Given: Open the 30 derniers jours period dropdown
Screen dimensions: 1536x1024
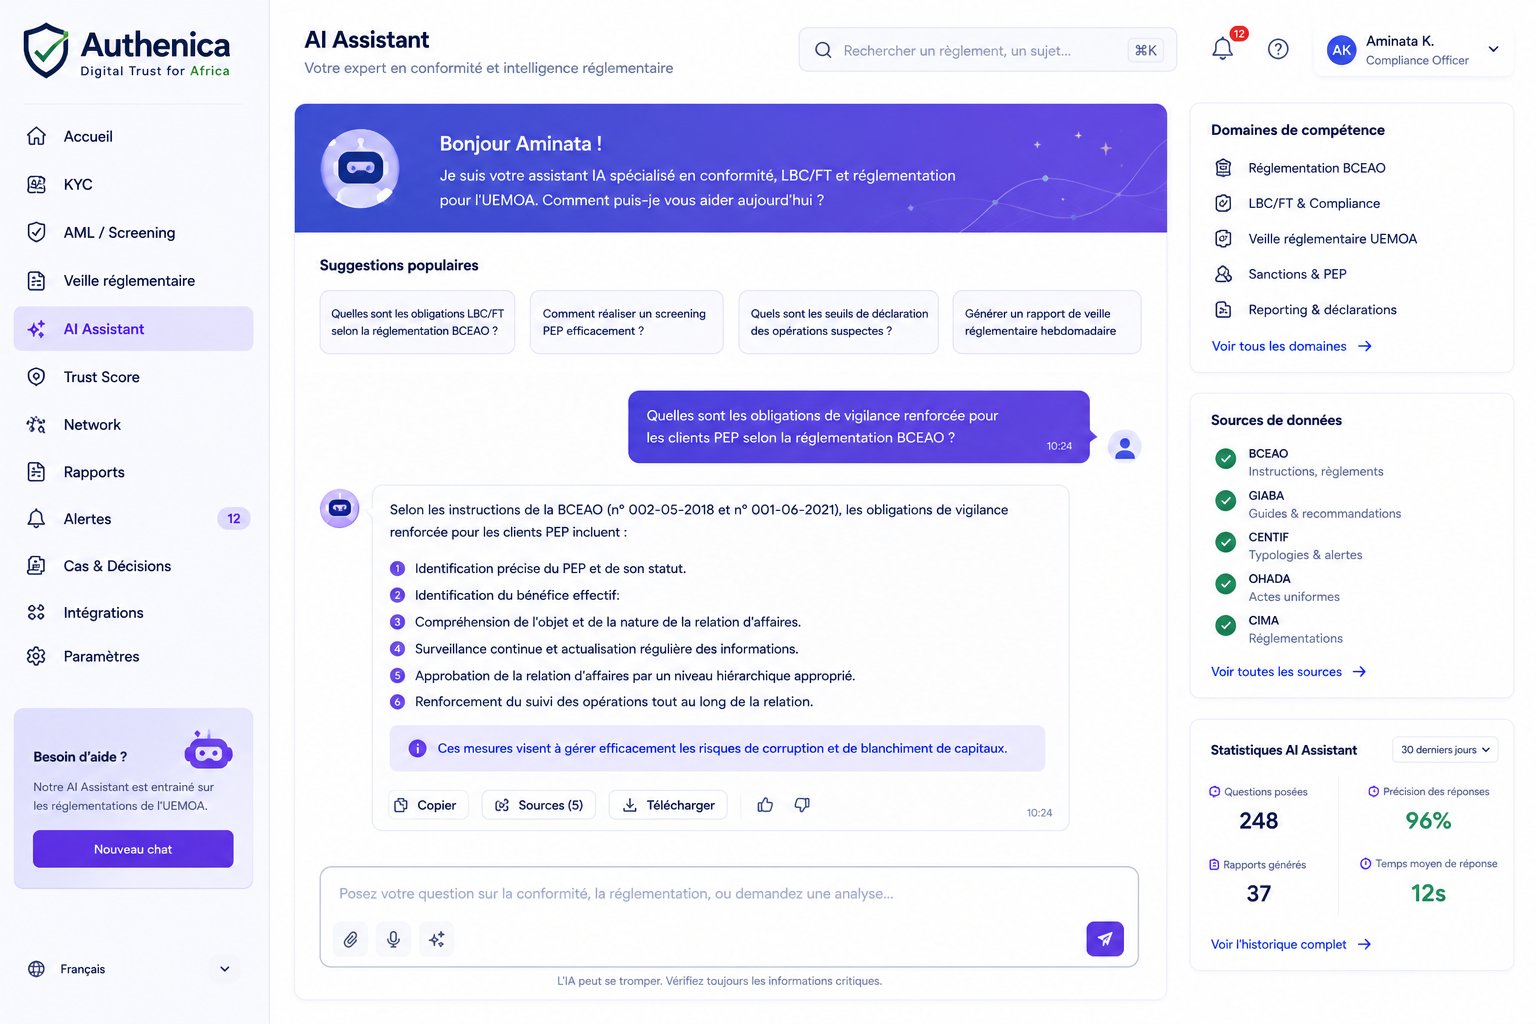Looking at the screenshot, I should click(x=1445, y=750).
